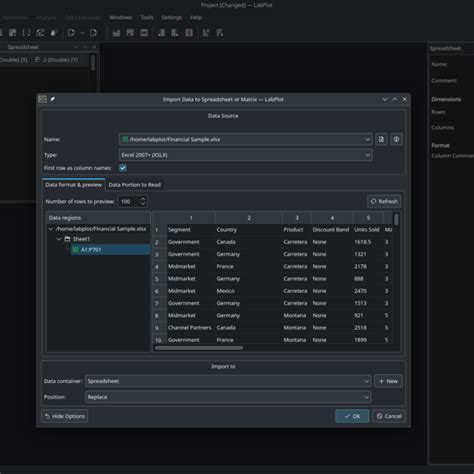Select preview column header 5
Viewport: 474px width, 474px height.
click(x=368, y=218)
